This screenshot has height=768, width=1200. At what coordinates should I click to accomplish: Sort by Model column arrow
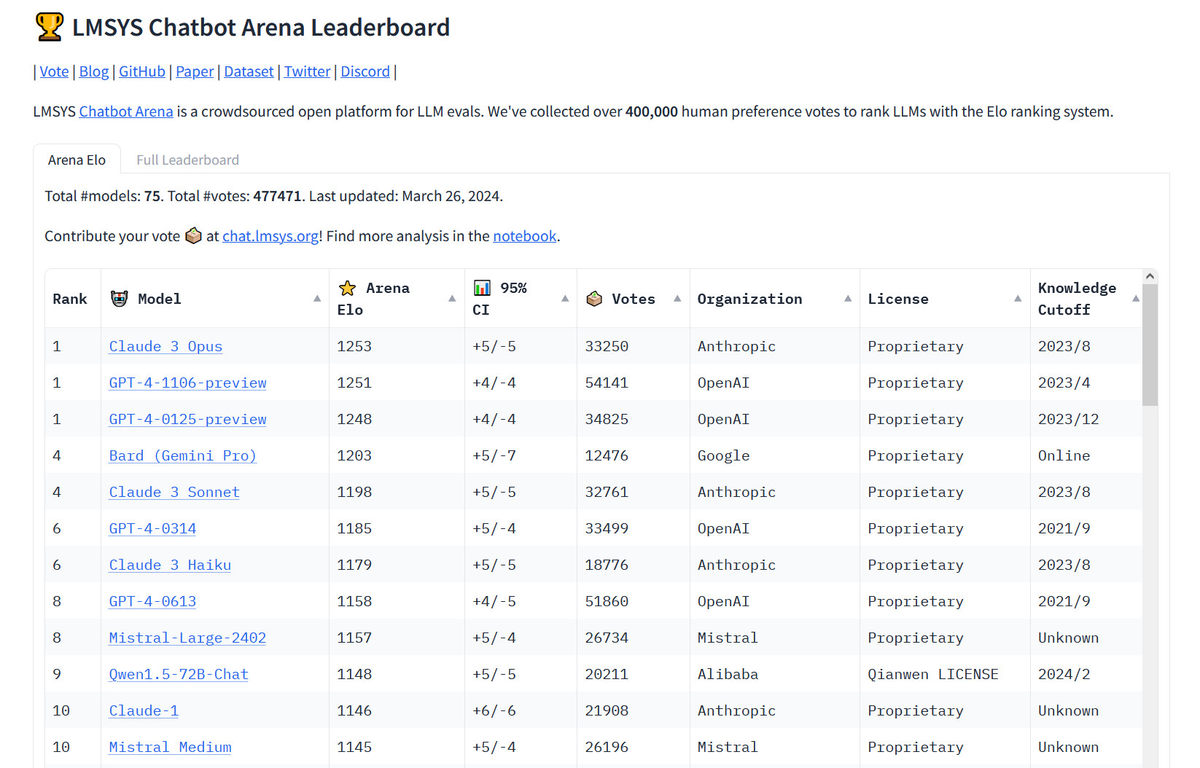[x=317, y=299]
